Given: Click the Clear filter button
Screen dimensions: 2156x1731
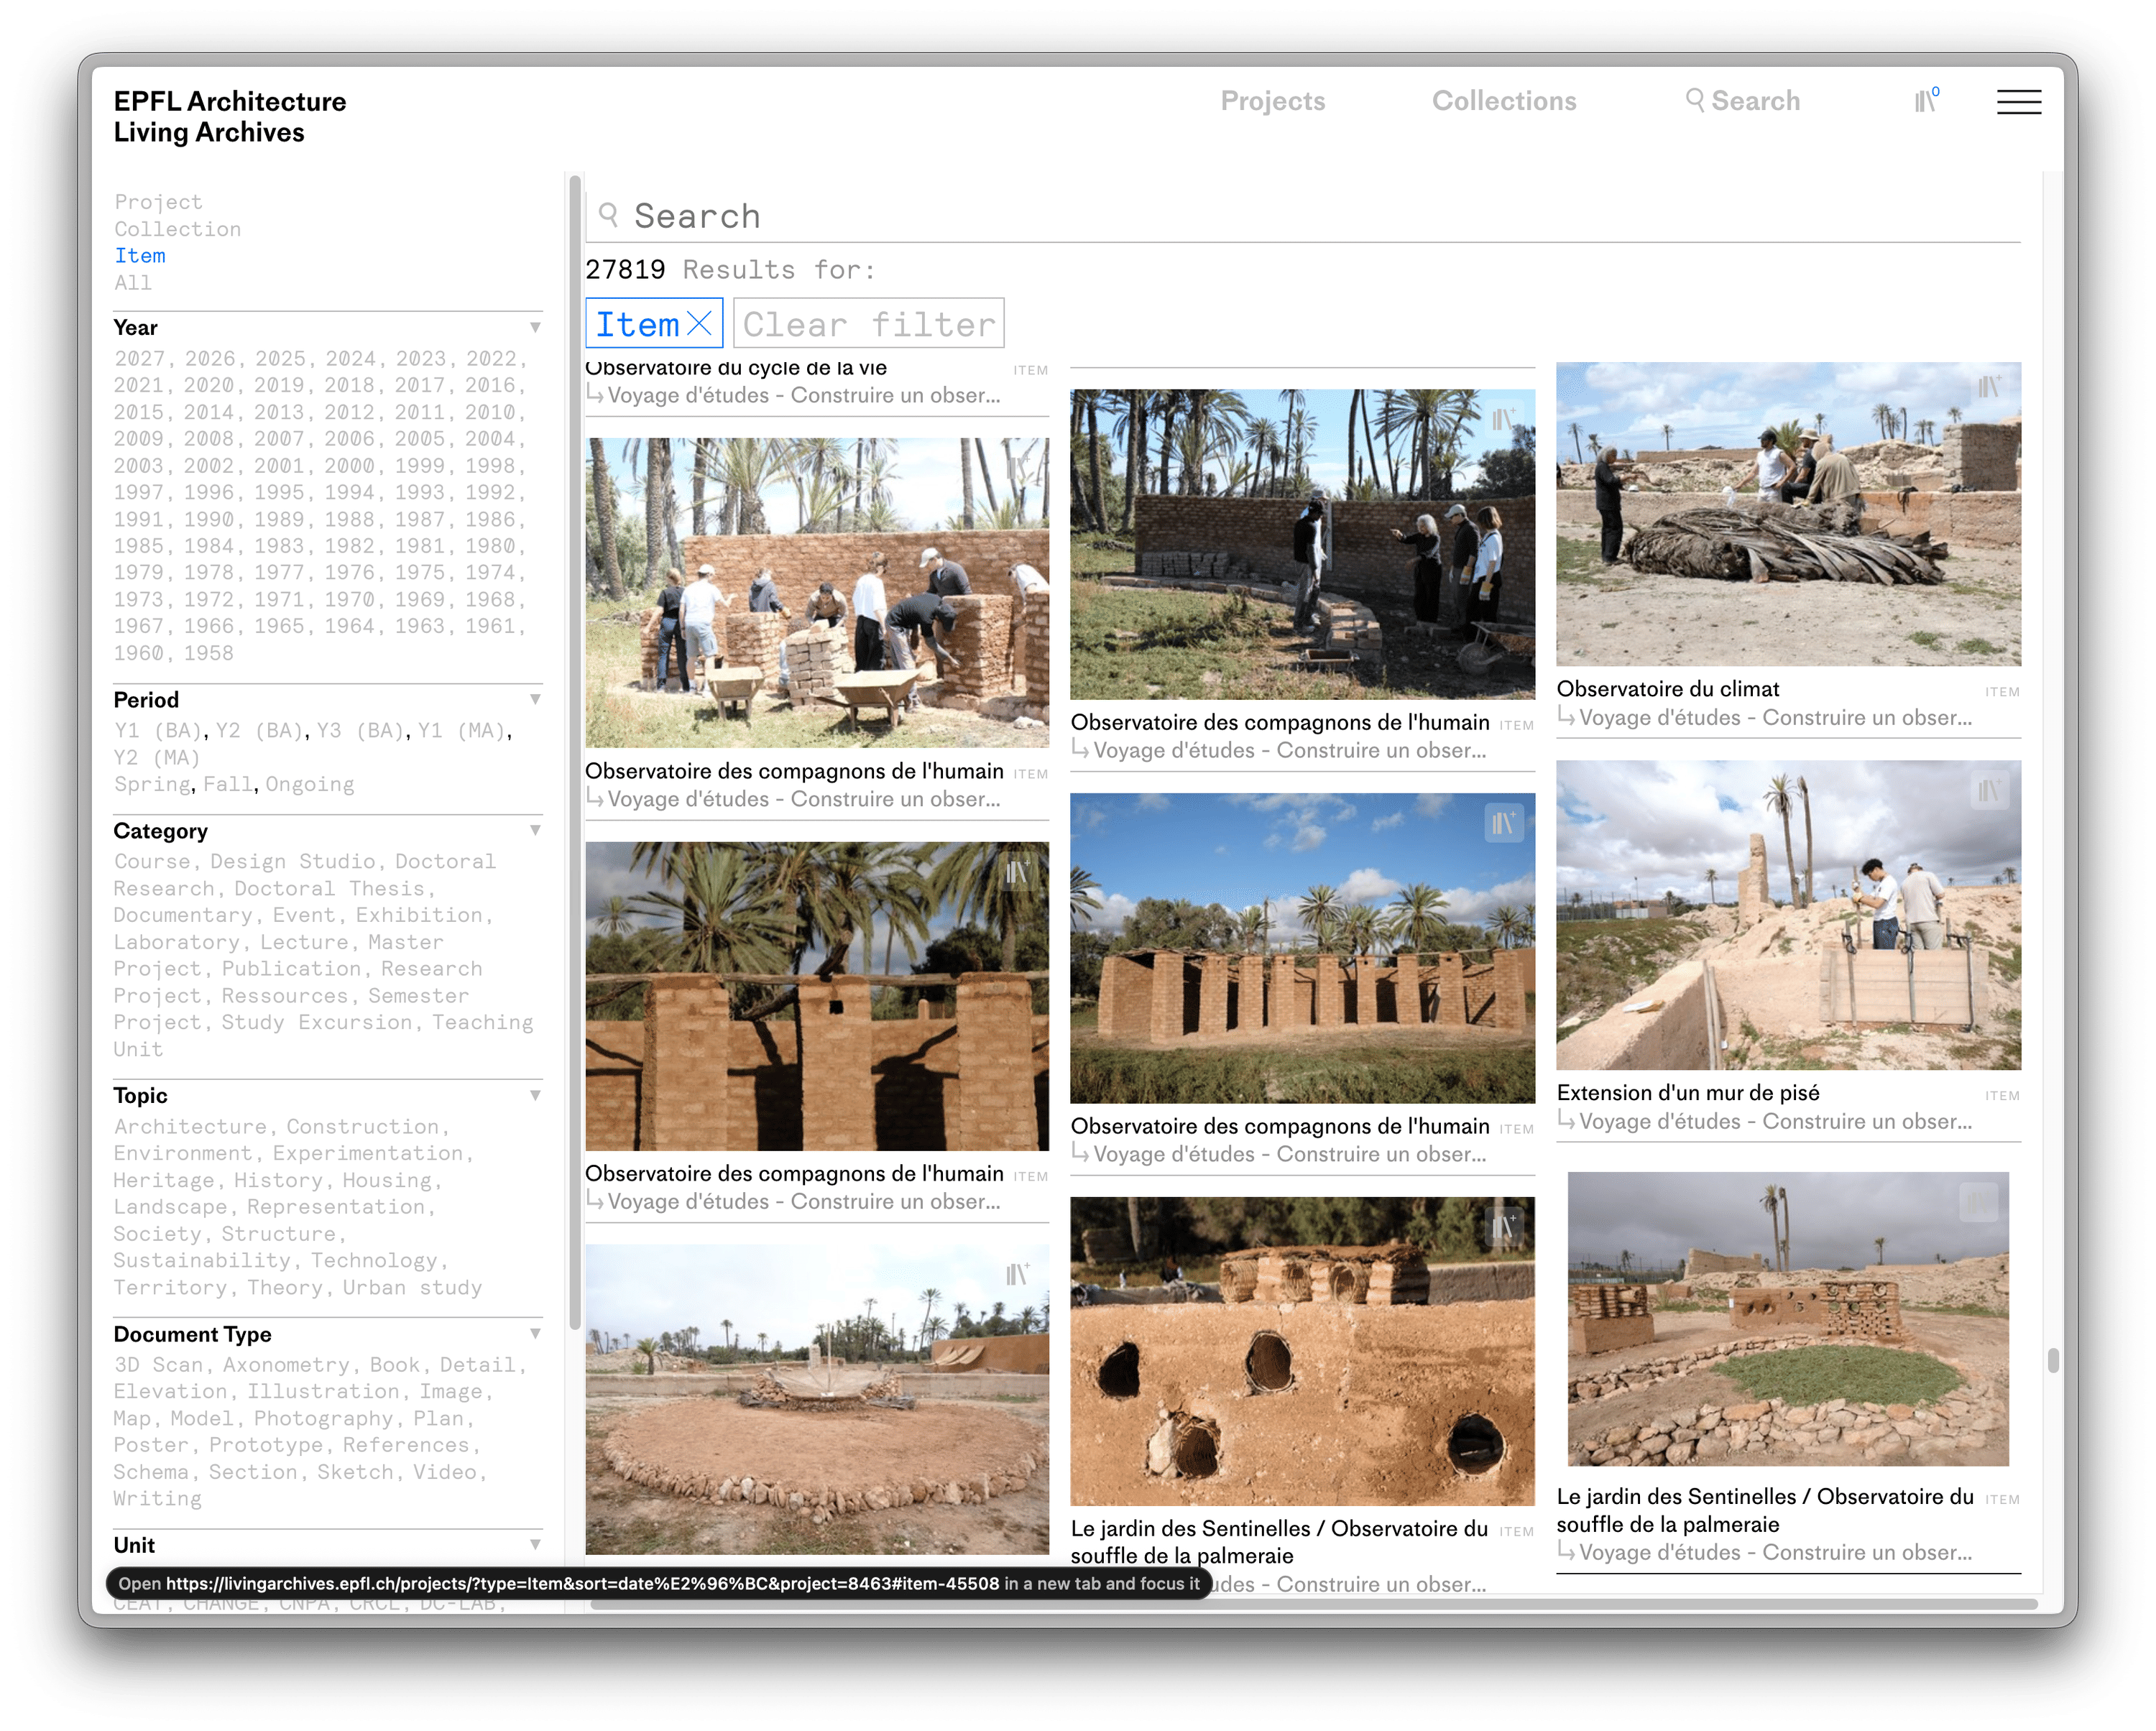Looking at the screenshot, I should point(868,323).
